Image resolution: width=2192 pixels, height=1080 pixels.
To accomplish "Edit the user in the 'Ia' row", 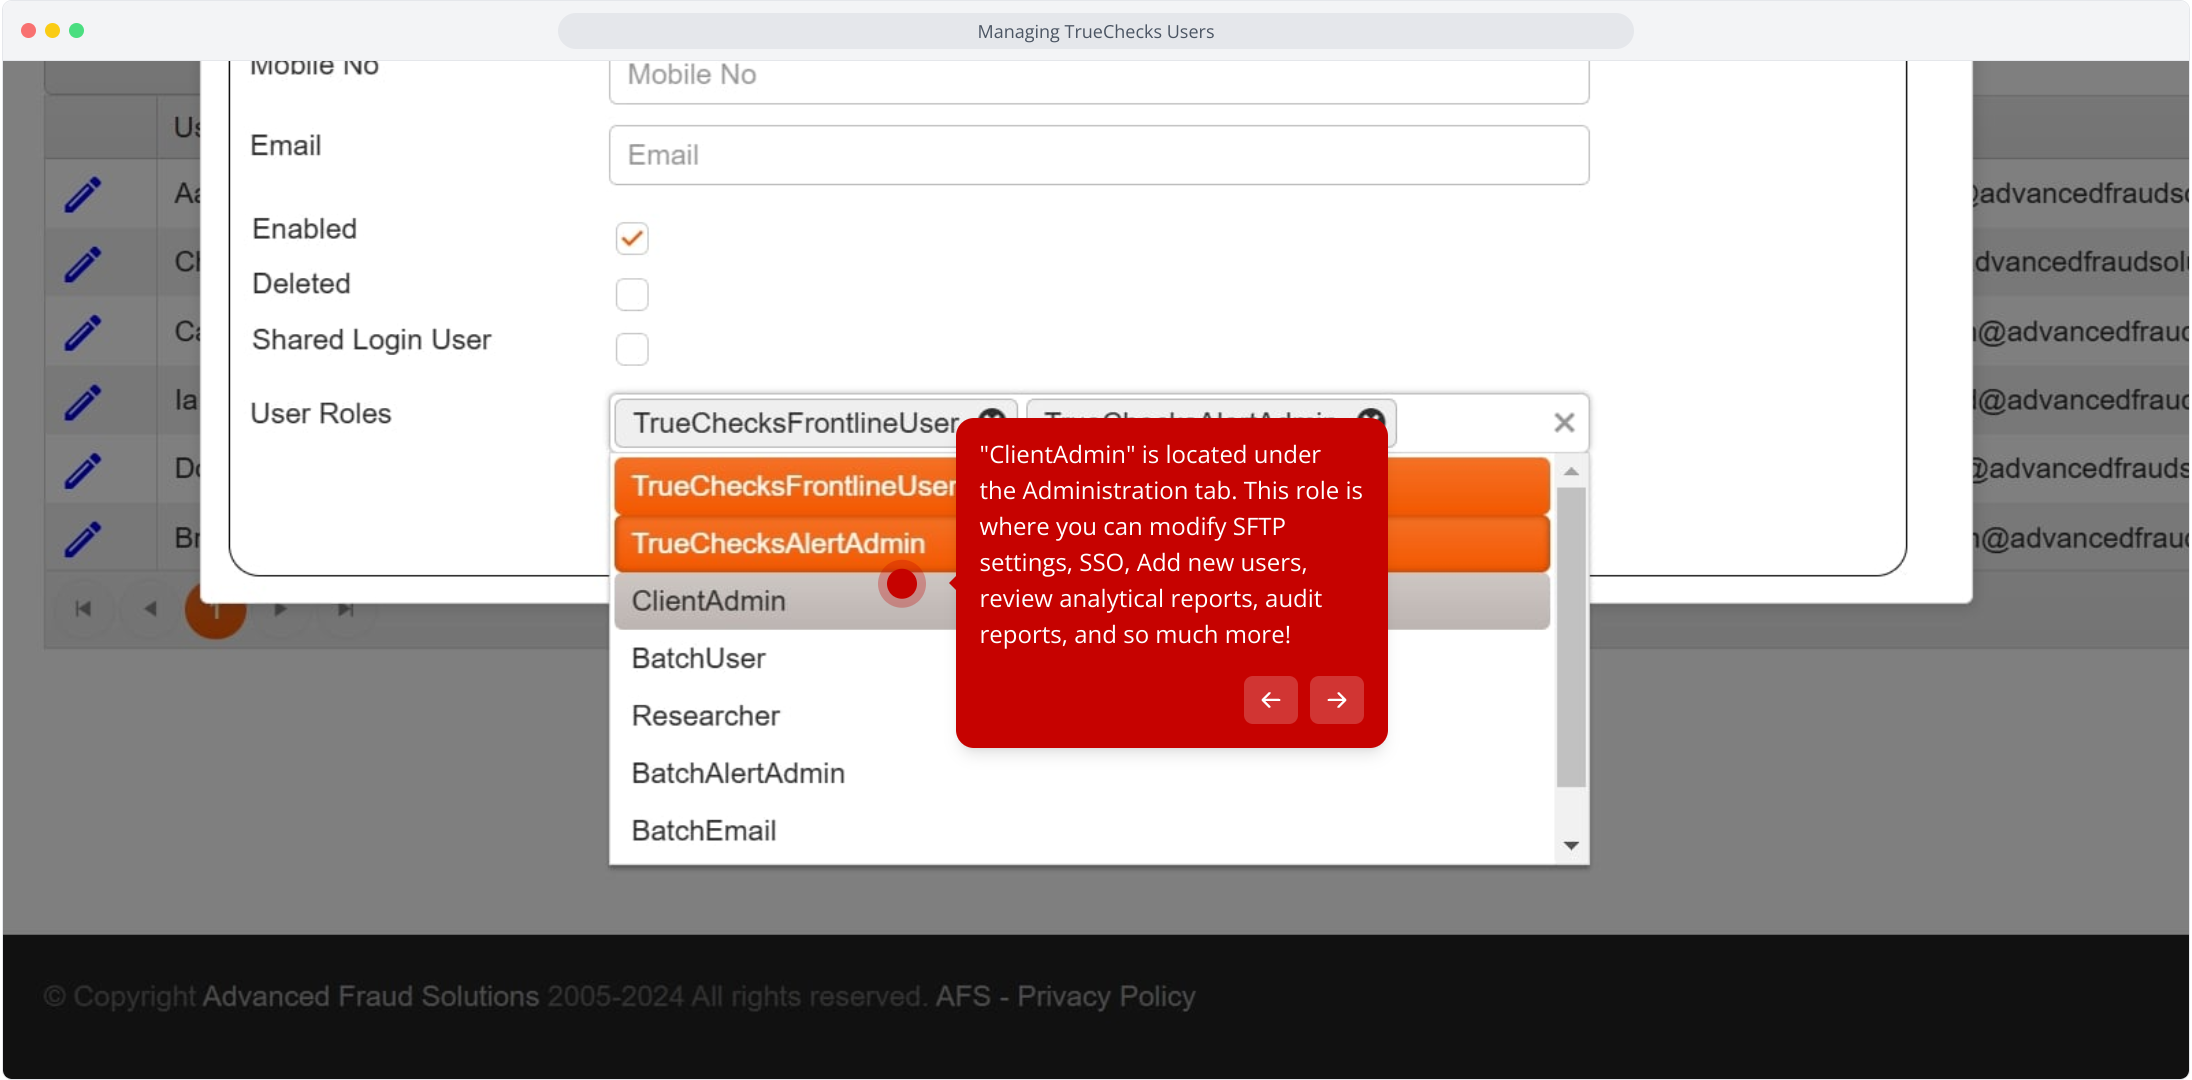I will point(83,401).
